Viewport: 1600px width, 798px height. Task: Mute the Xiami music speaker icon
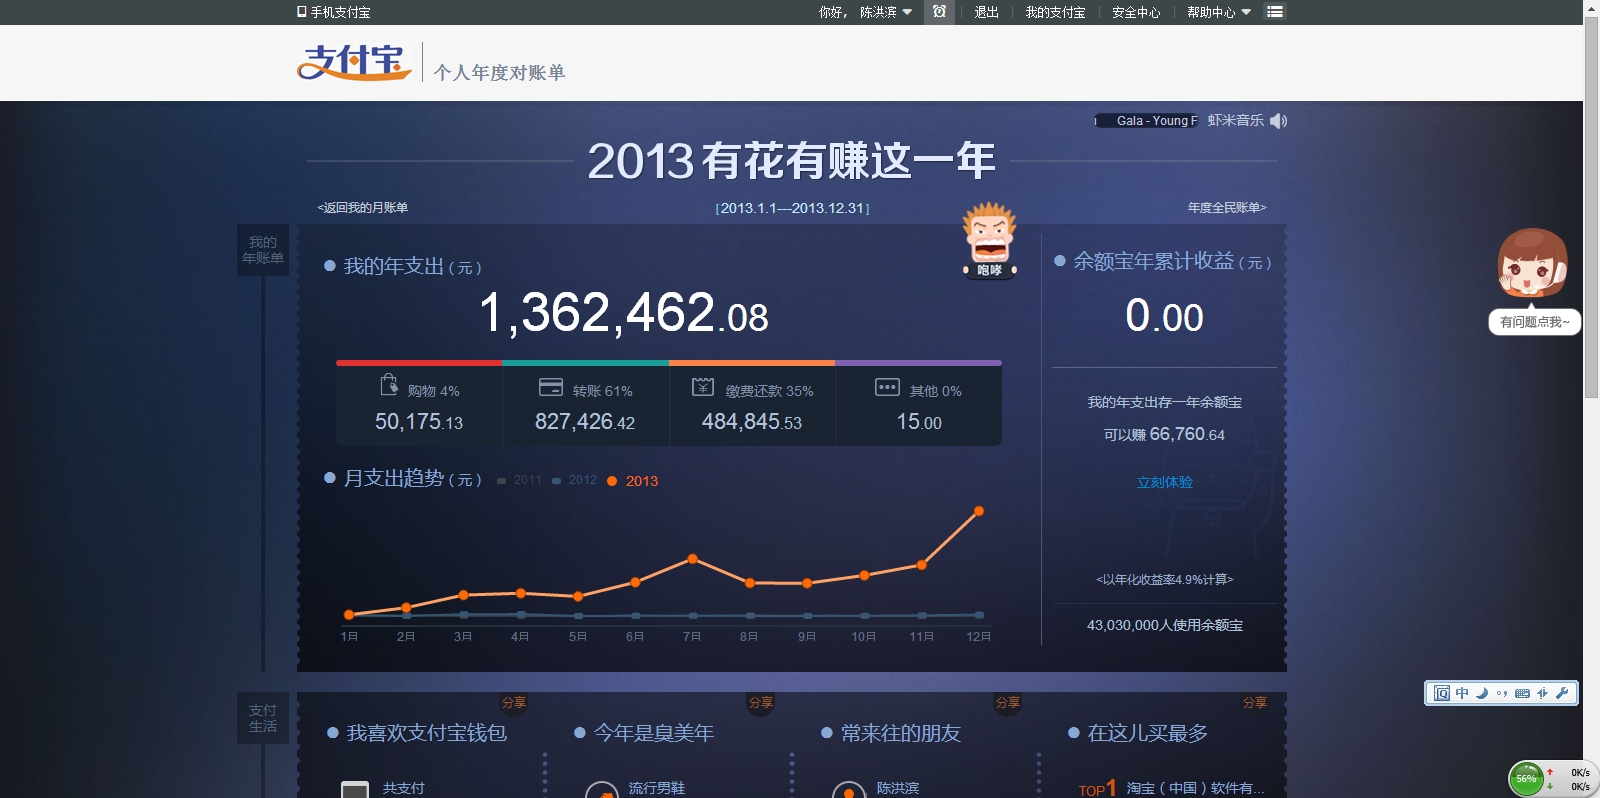(1278, 121)
